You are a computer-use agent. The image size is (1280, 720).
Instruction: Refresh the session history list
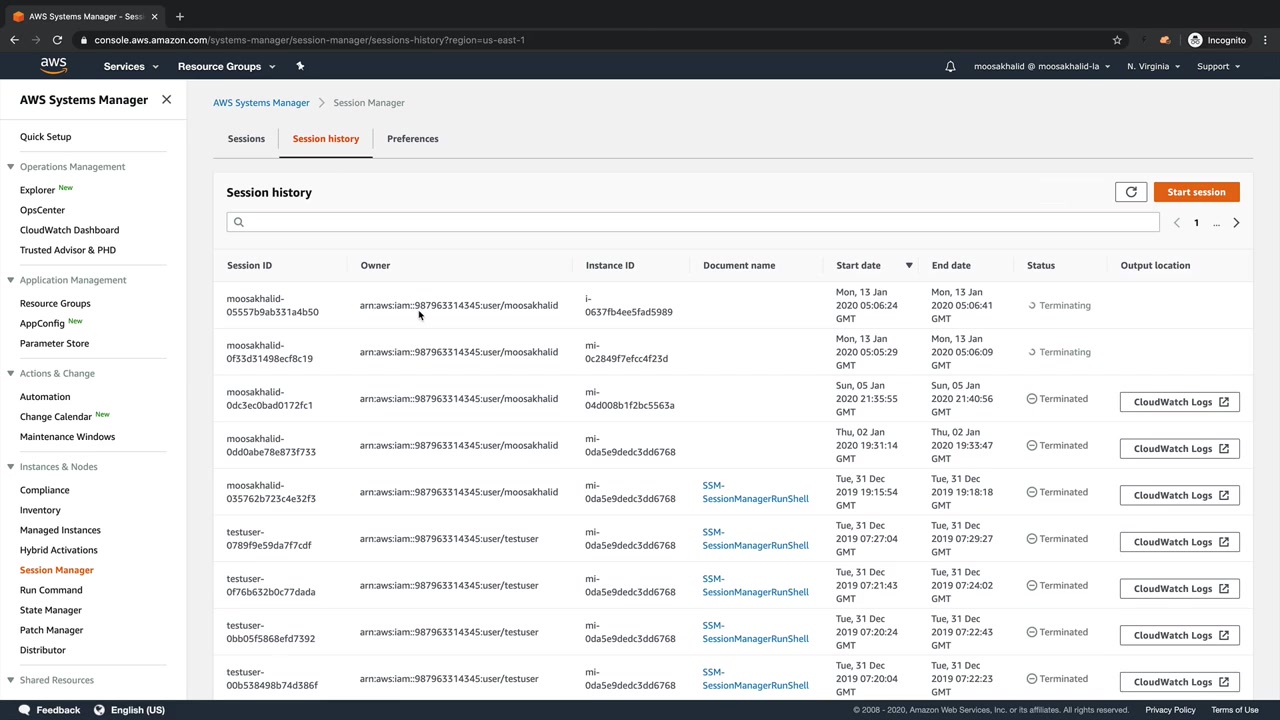1131,192
